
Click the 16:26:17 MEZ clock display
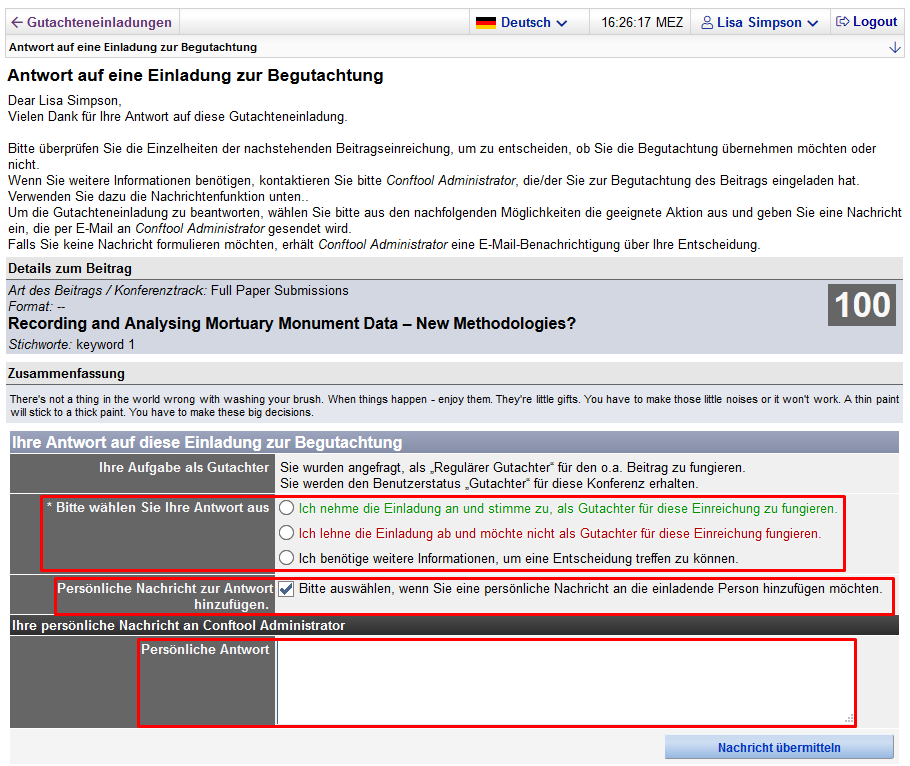pyautogui.click(x=642, y=22)
